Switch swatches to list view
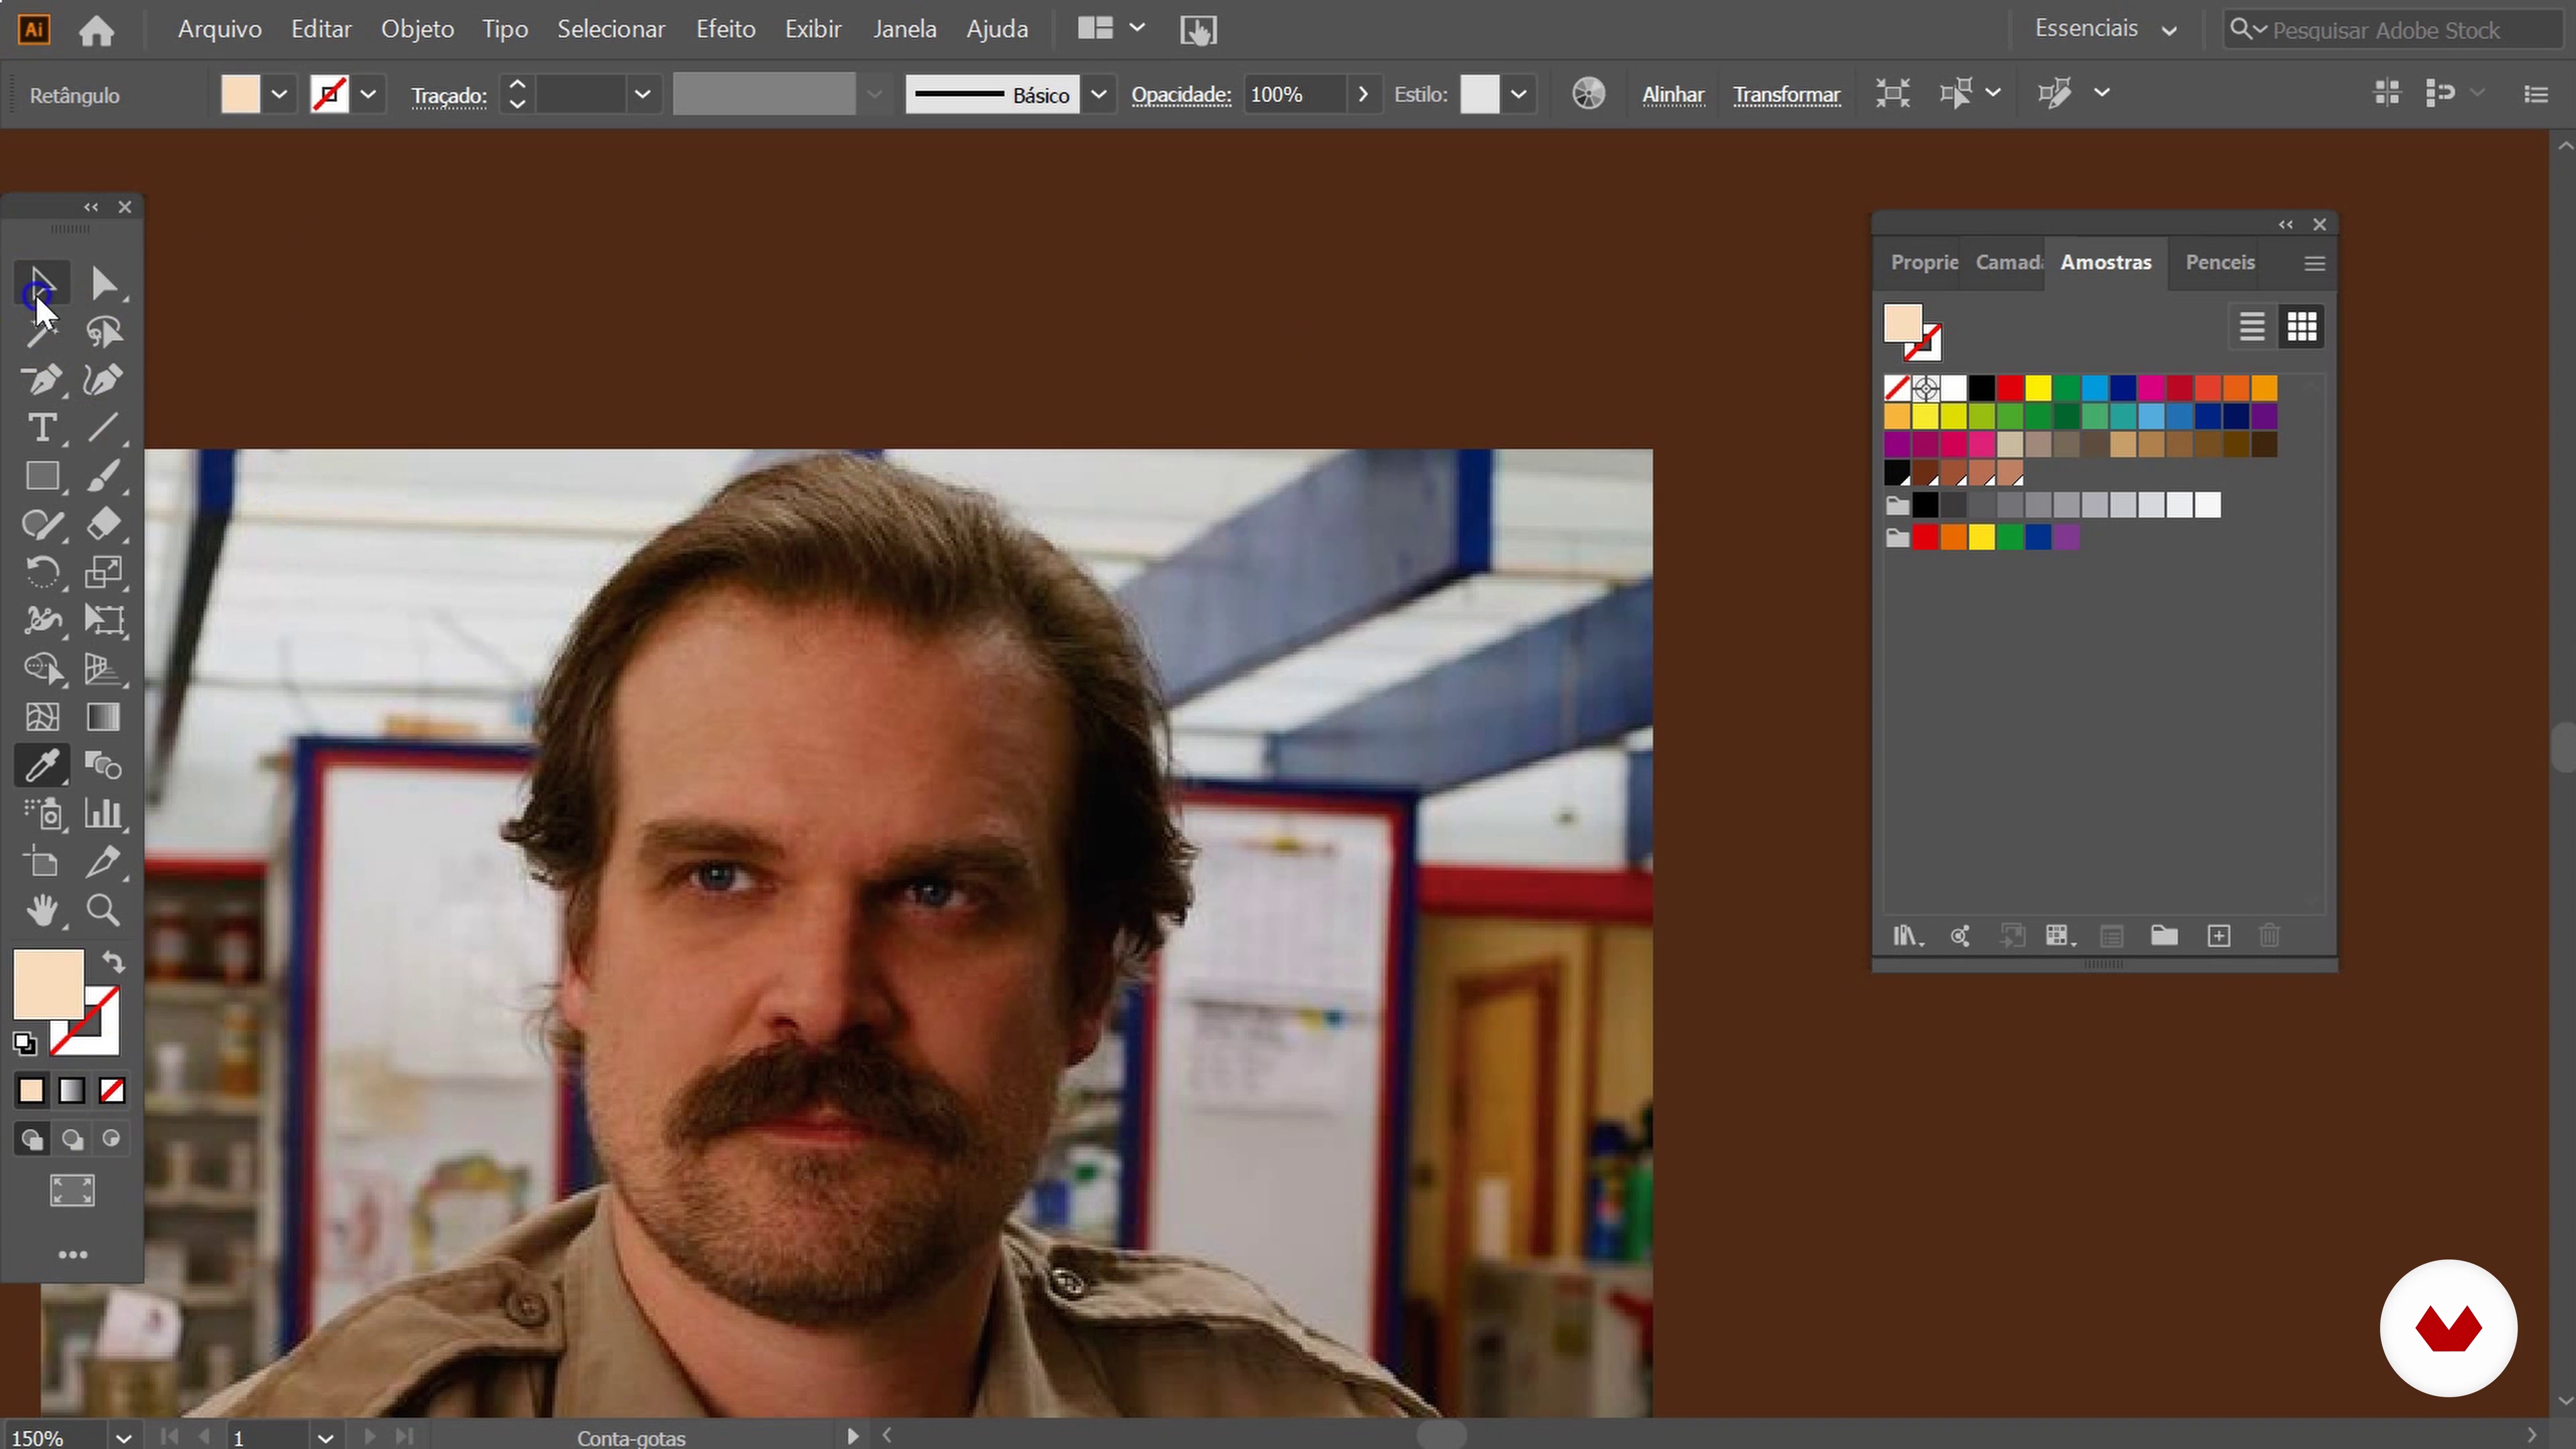The height and width of the screenshot is (1449, 2576). pos(2252,327)
